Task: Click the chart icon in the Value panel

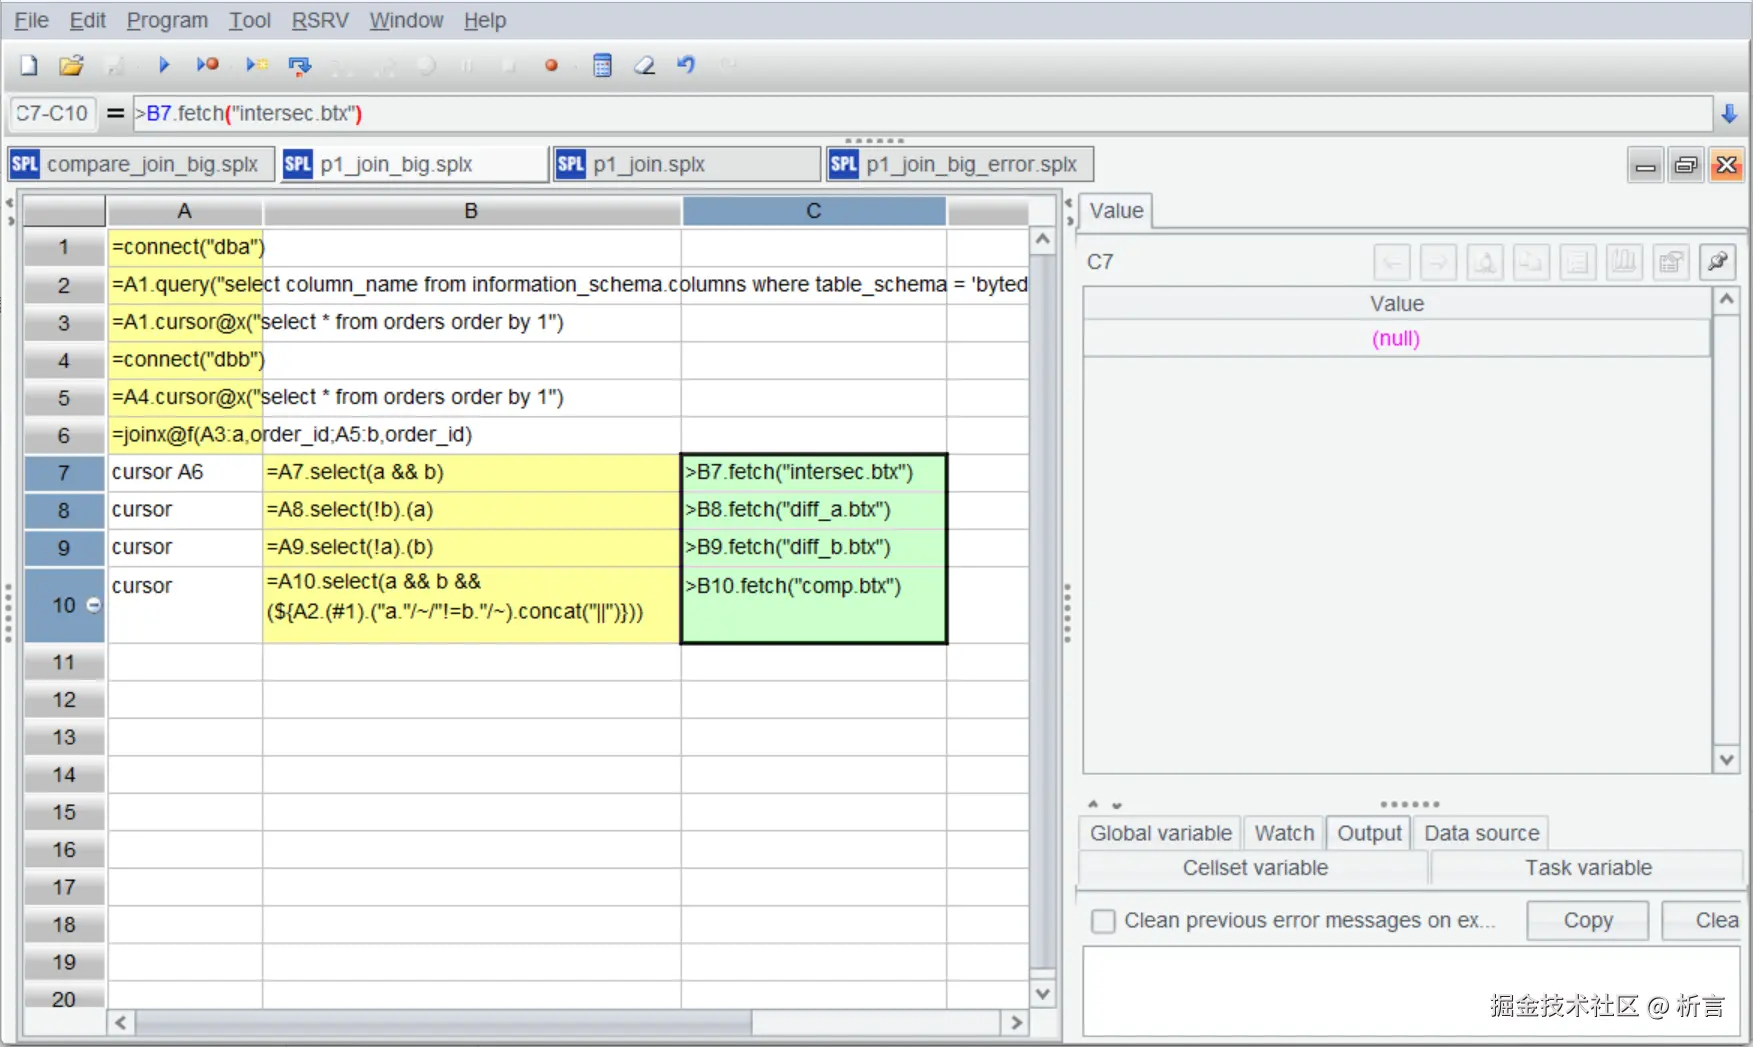Action: coord(1624,262)
